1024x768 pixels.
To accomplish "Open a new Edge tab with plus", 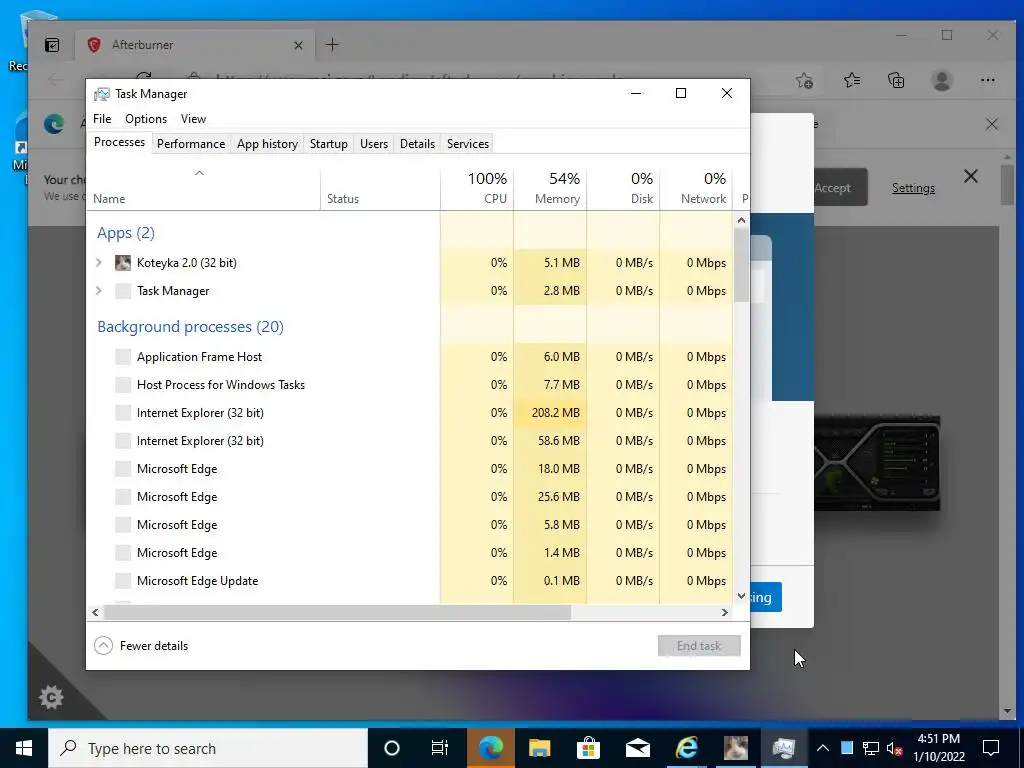I will click(332, 44).
